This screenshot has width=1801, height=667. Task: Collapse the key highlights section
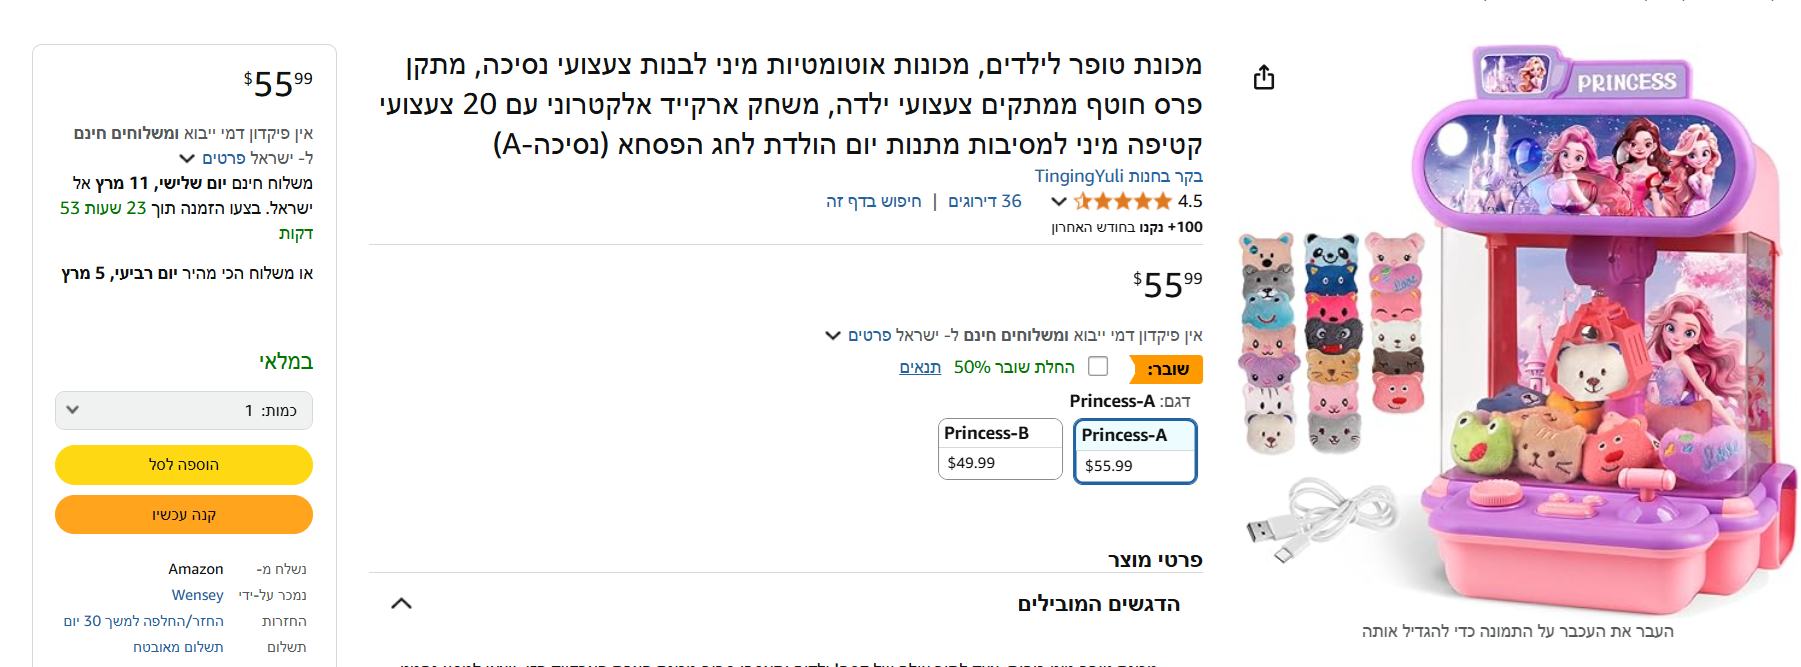[401, 603]
